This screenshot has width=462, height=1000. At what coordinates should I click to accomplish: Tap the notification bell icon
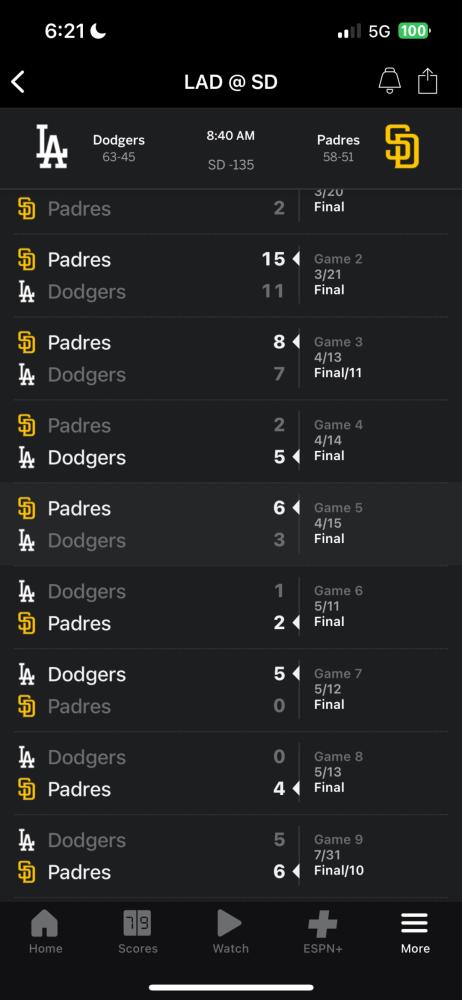coord(389,81)
